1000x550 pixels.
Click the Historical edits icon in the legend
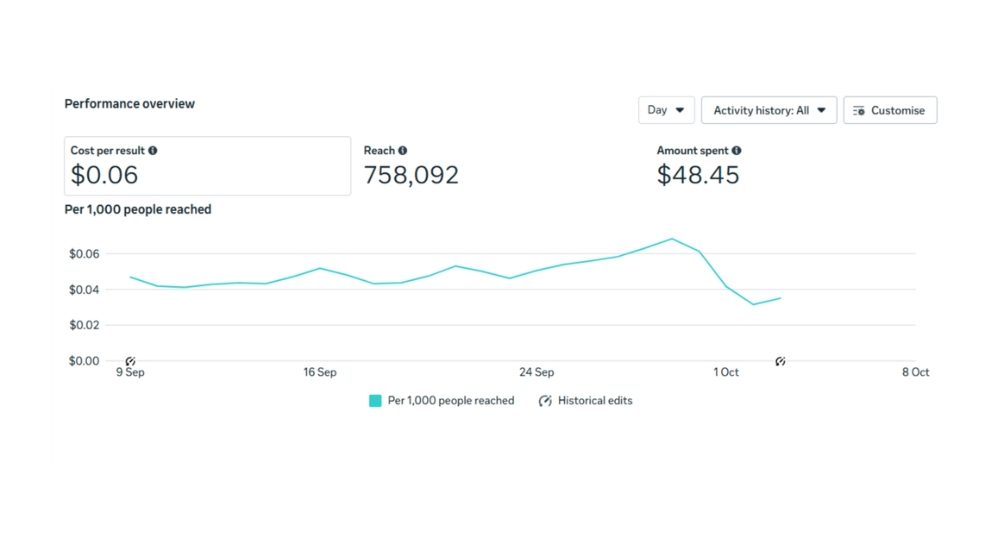click(x=545, y=401)
